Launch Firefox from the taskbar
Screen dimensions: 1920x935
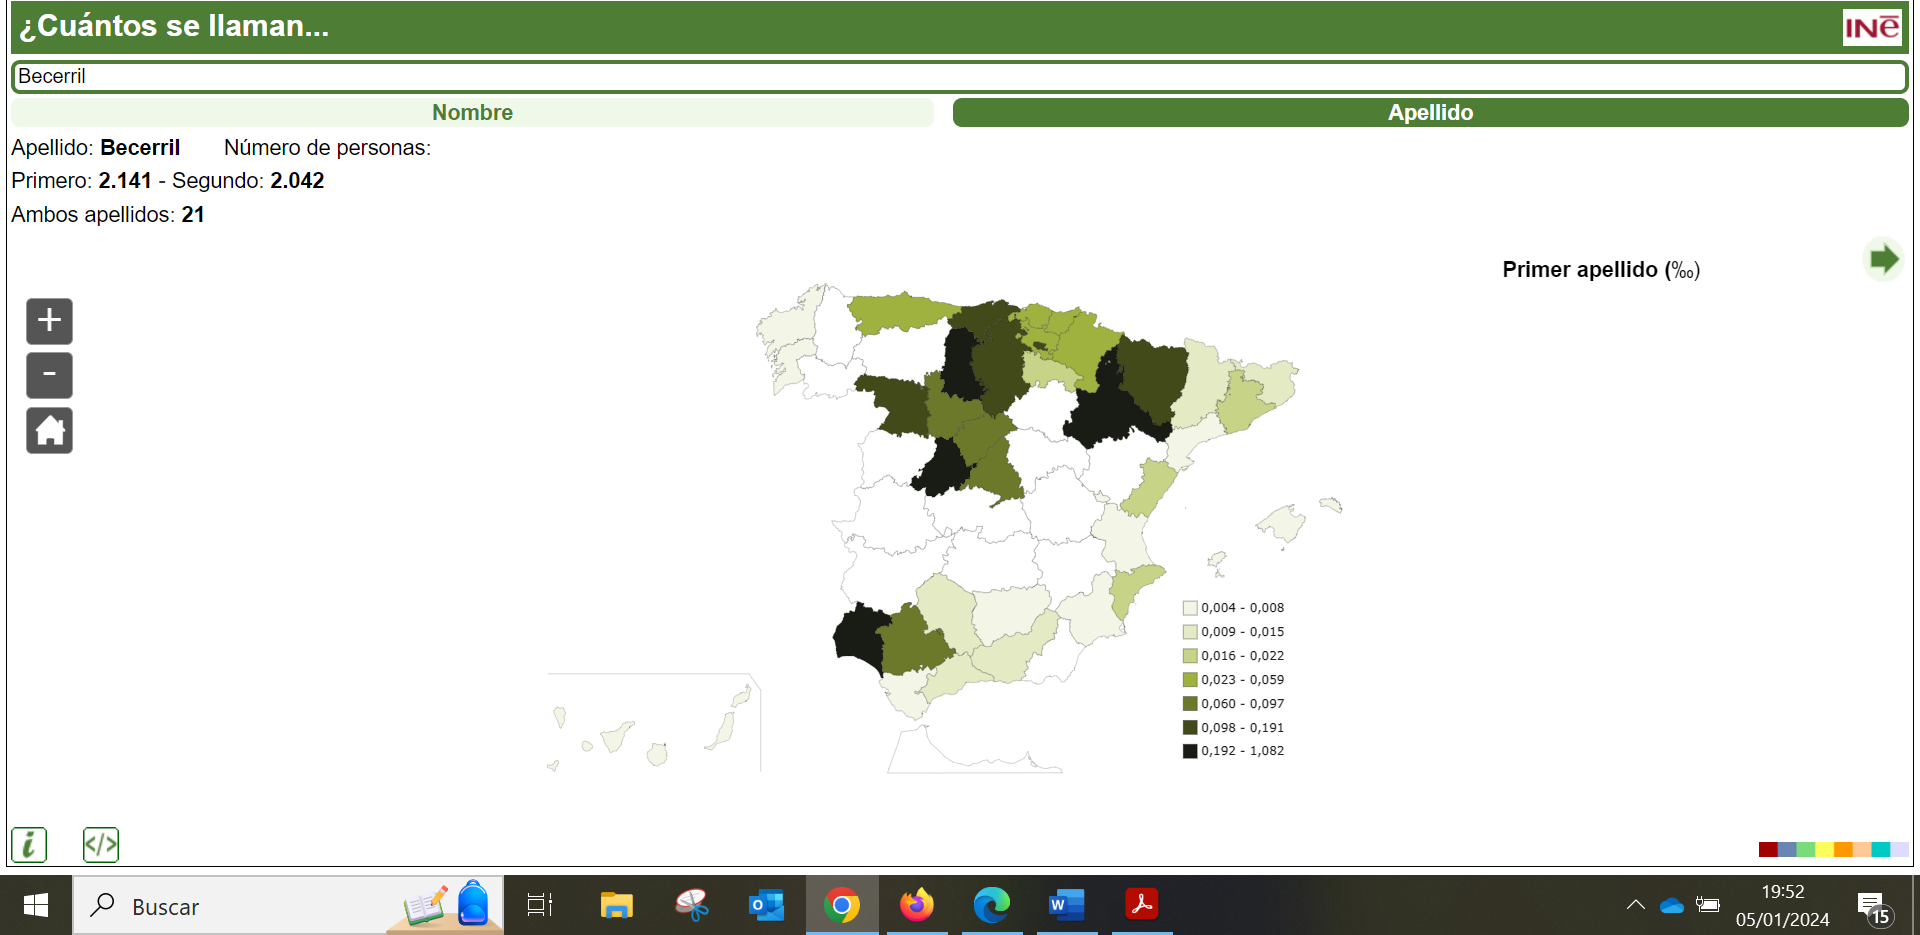pos(918,906)
